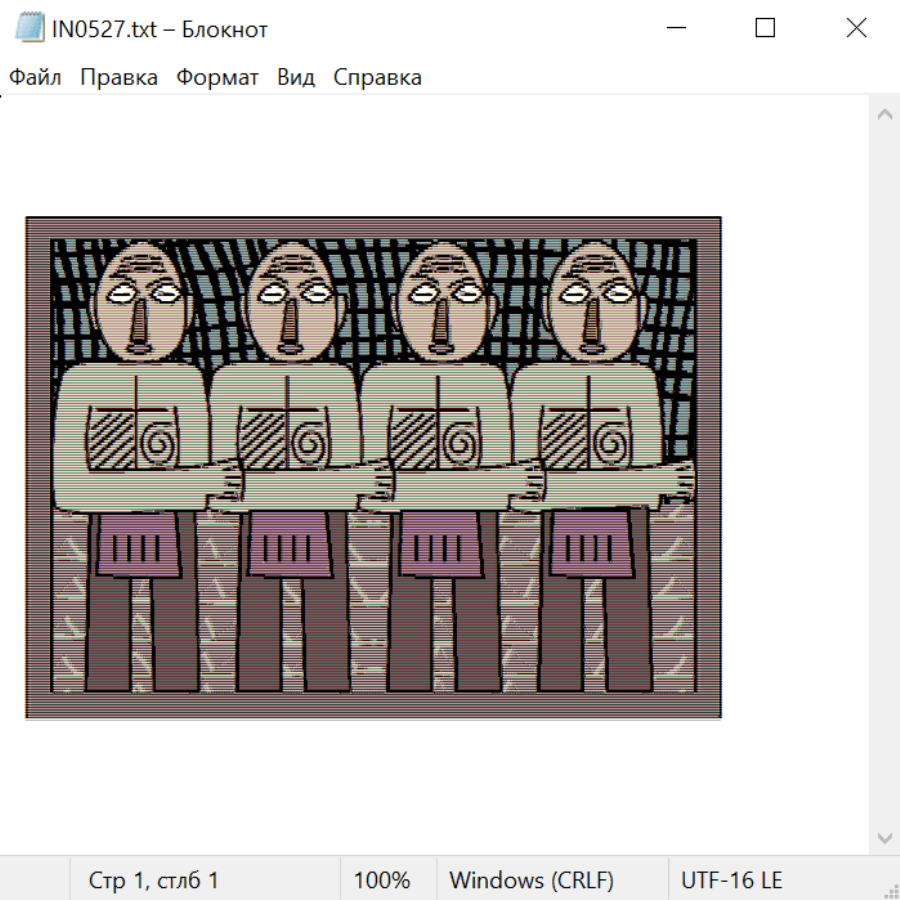The image size is (900, 900).
Task: Click the Стр 1, стлб 1 status field
Action: pyautogui.click(x=153, y=881)
